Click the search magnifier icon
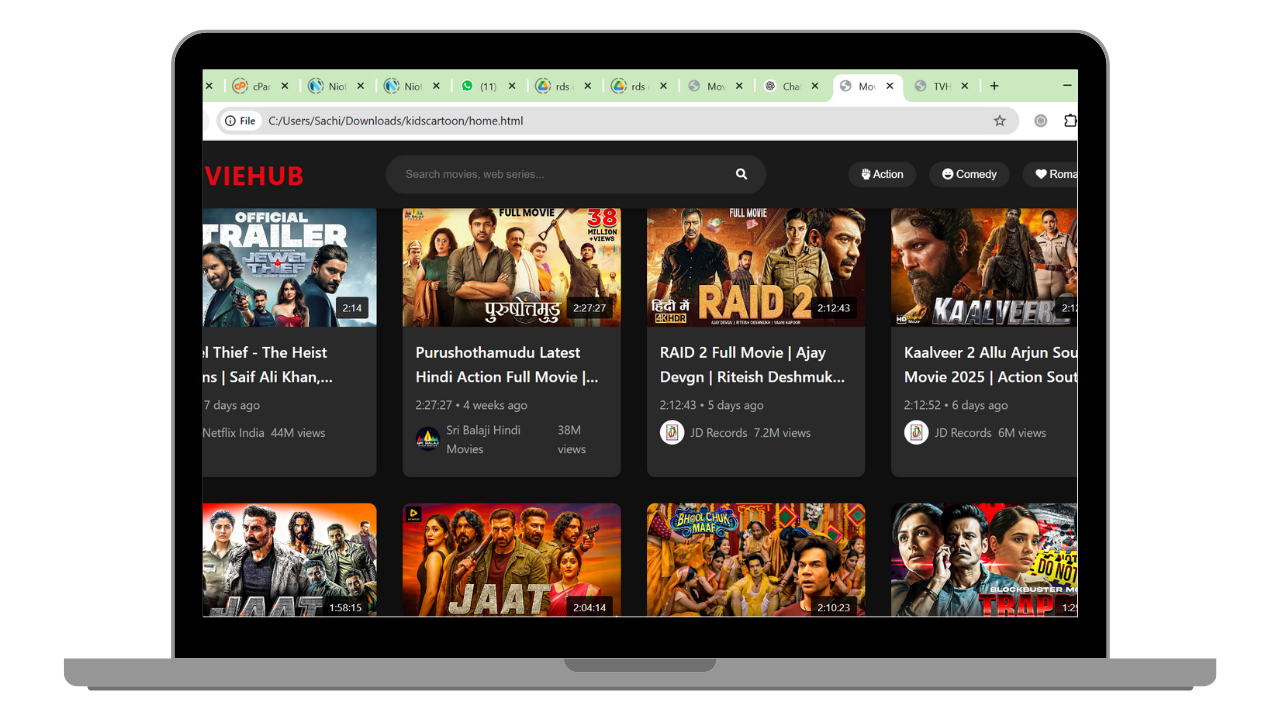Screen dimensions: 1280x720 click(741, 174)
